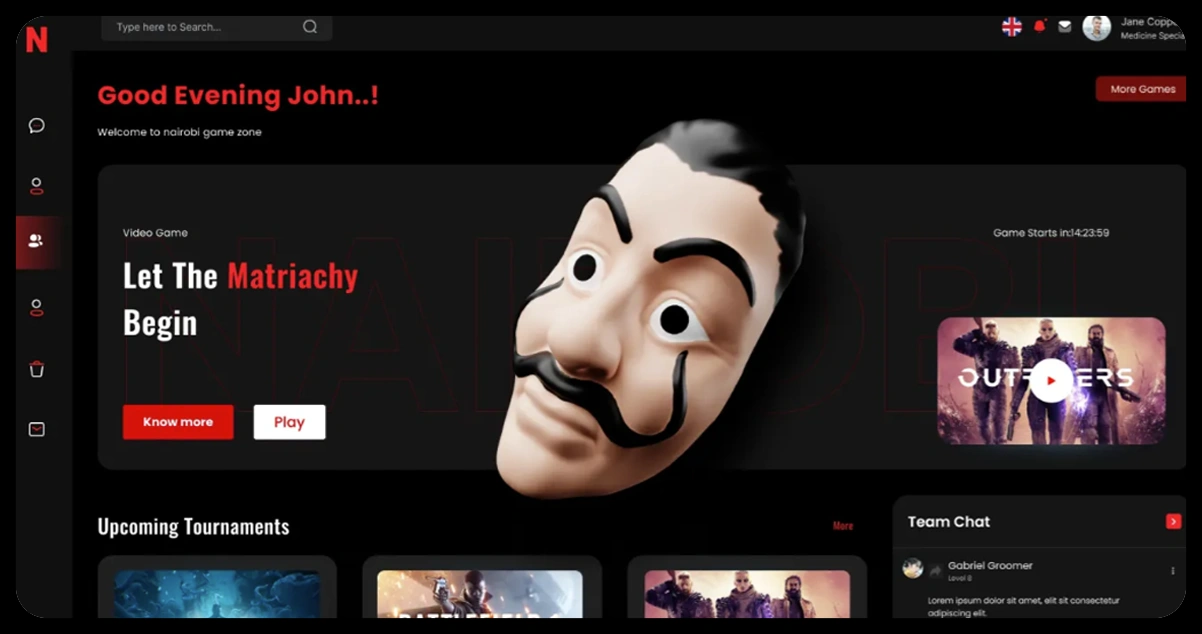Click the search magnifier icon
This screenshot has height=634, width=1202.
click(309, 27)
